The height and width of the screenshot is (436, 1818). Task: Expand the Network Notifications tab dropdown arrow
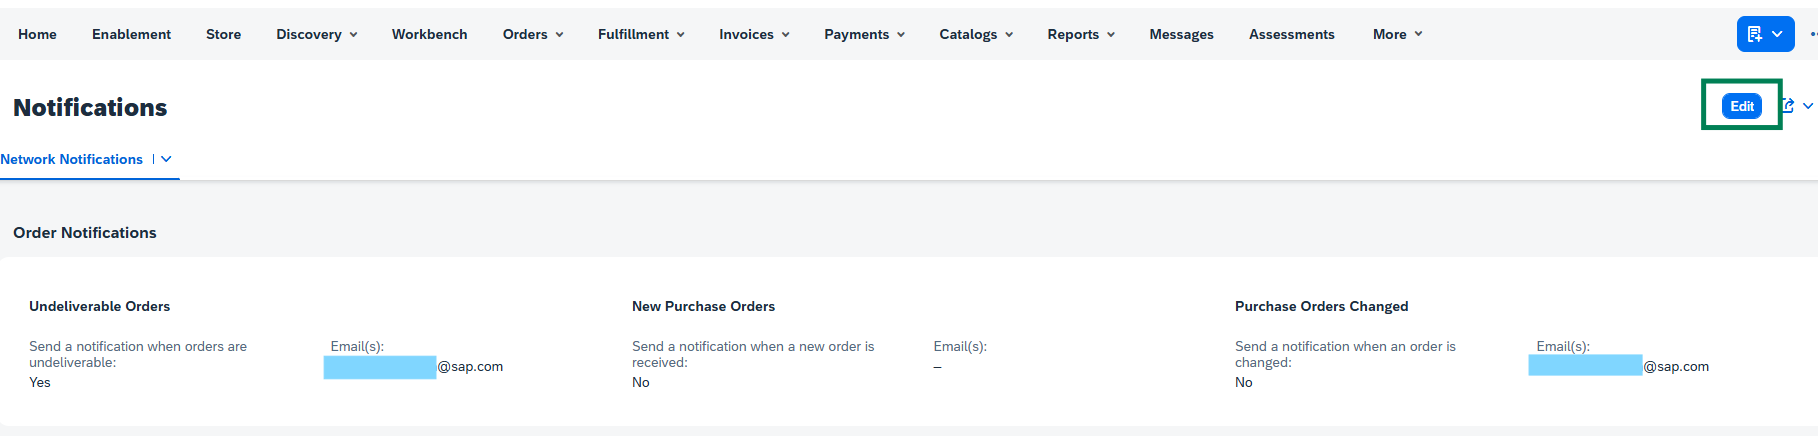coord(166,159)
